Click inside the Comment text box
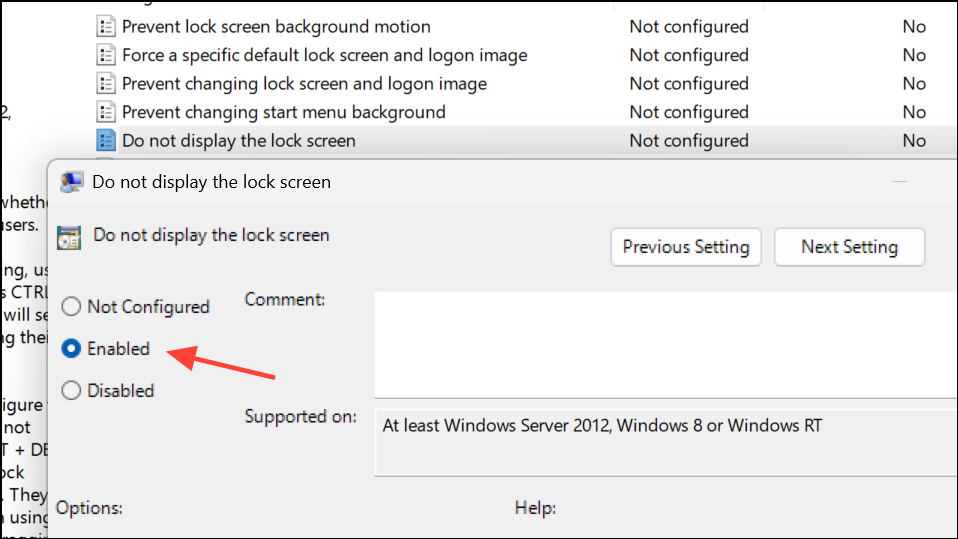Viewport: 958px width, 539px height. tap(665, 345)
